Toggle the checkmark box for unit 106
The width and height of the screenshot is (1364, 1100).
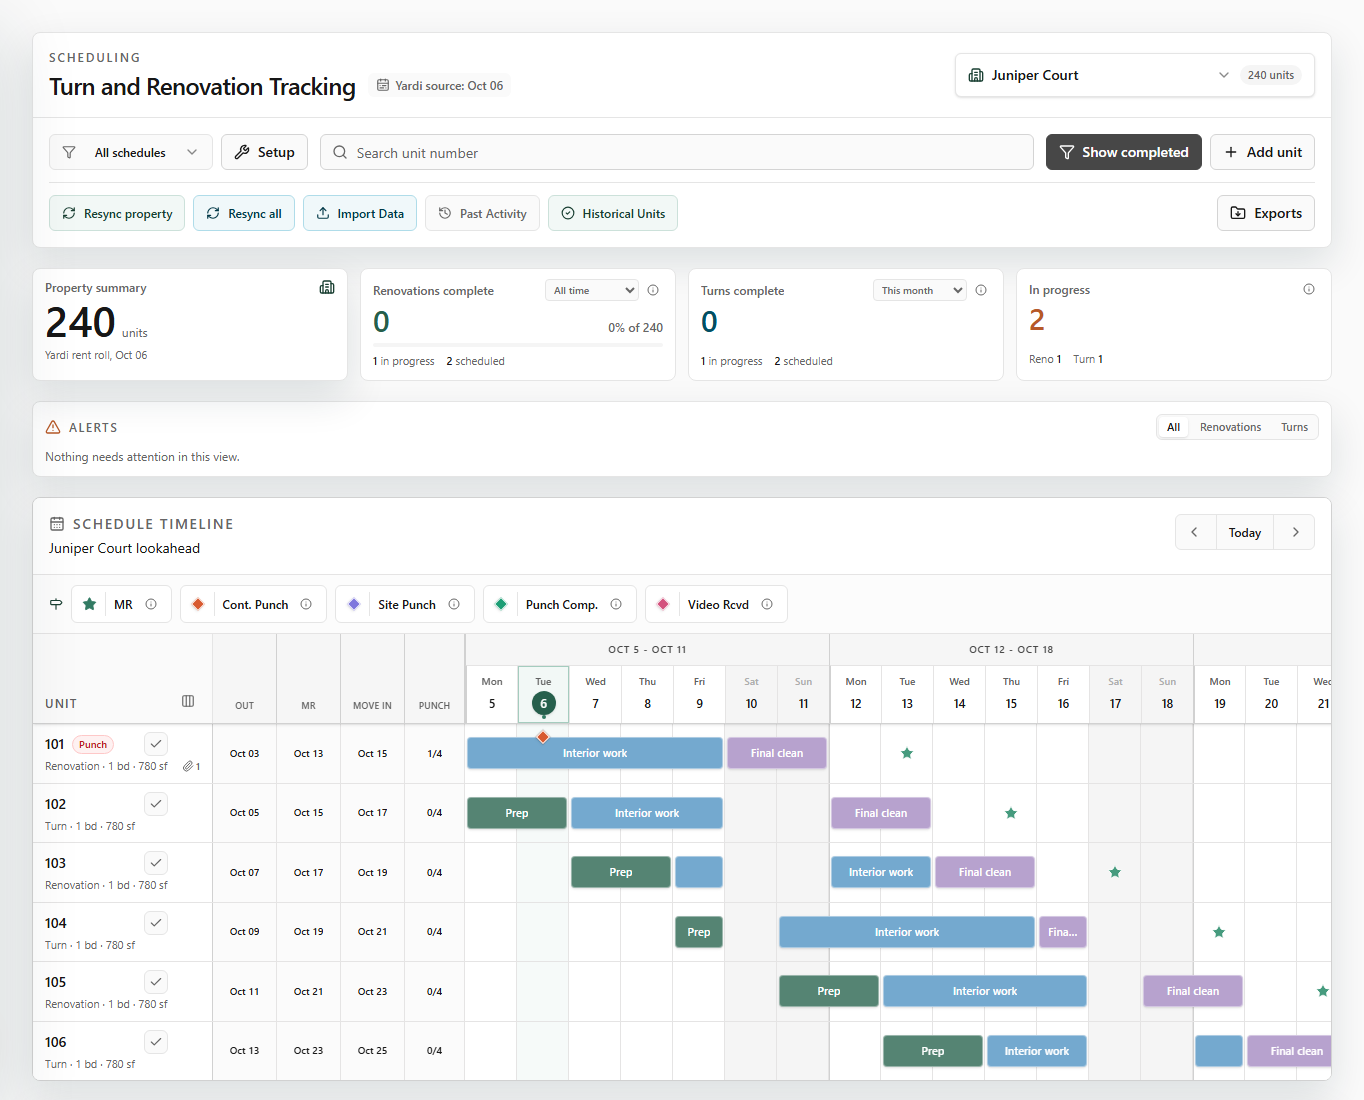coord(156,1041)
